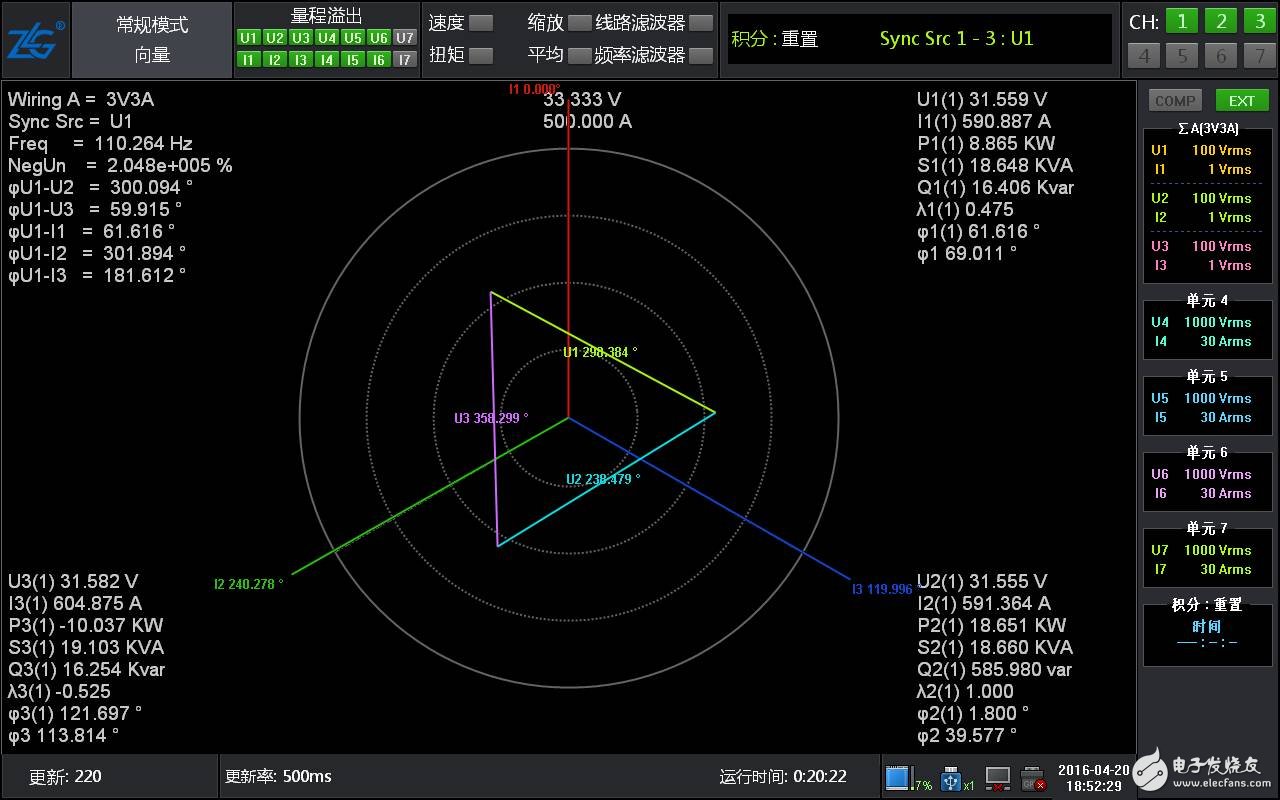Enable the 线路滤波器 line filter

tap(701, 23)
